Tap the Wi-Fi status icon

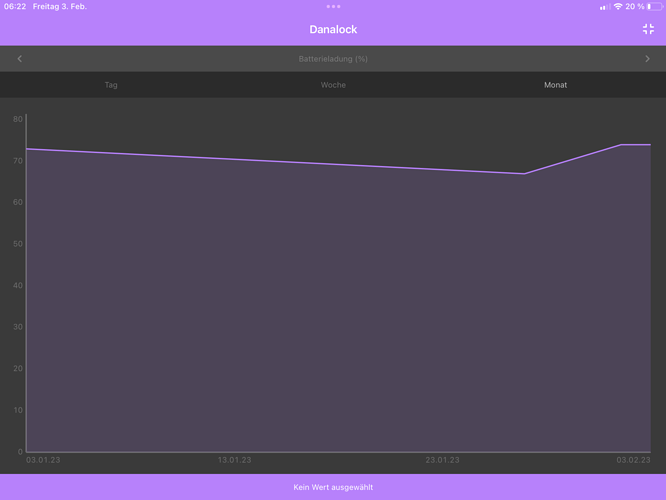[x=618, y=6]
